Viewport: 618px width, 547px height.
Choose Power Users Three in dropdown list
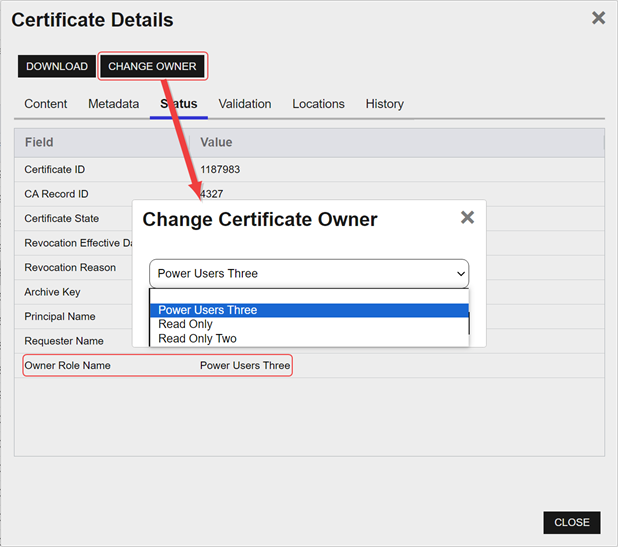[x=208, y=310]
